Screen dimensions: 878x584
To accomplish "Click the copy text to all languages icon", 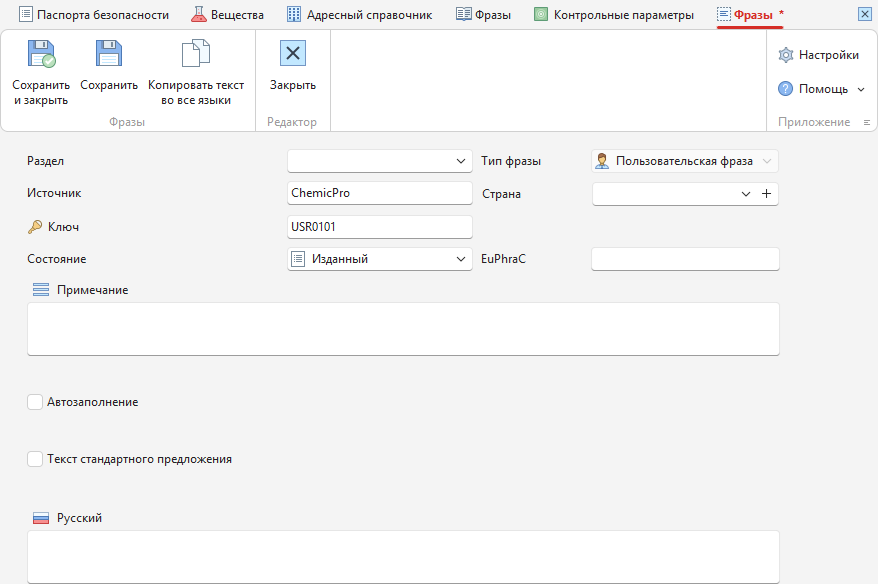I will point(196,53).
